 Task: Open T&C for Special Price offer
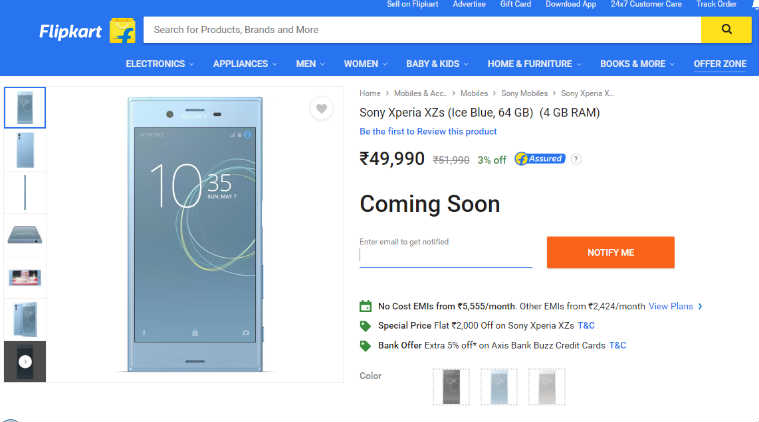click(x=586, y=326)
